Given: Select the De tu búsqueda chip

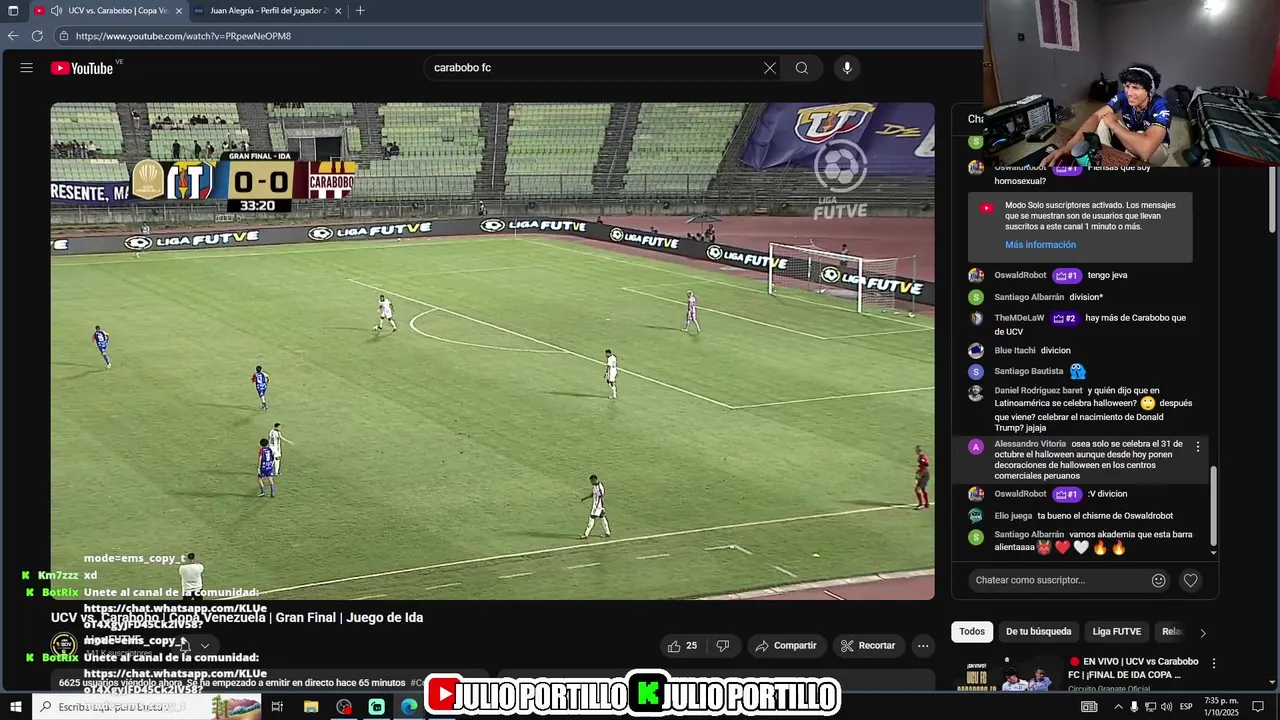Looking at the screenshot, I should (1038, 632).
